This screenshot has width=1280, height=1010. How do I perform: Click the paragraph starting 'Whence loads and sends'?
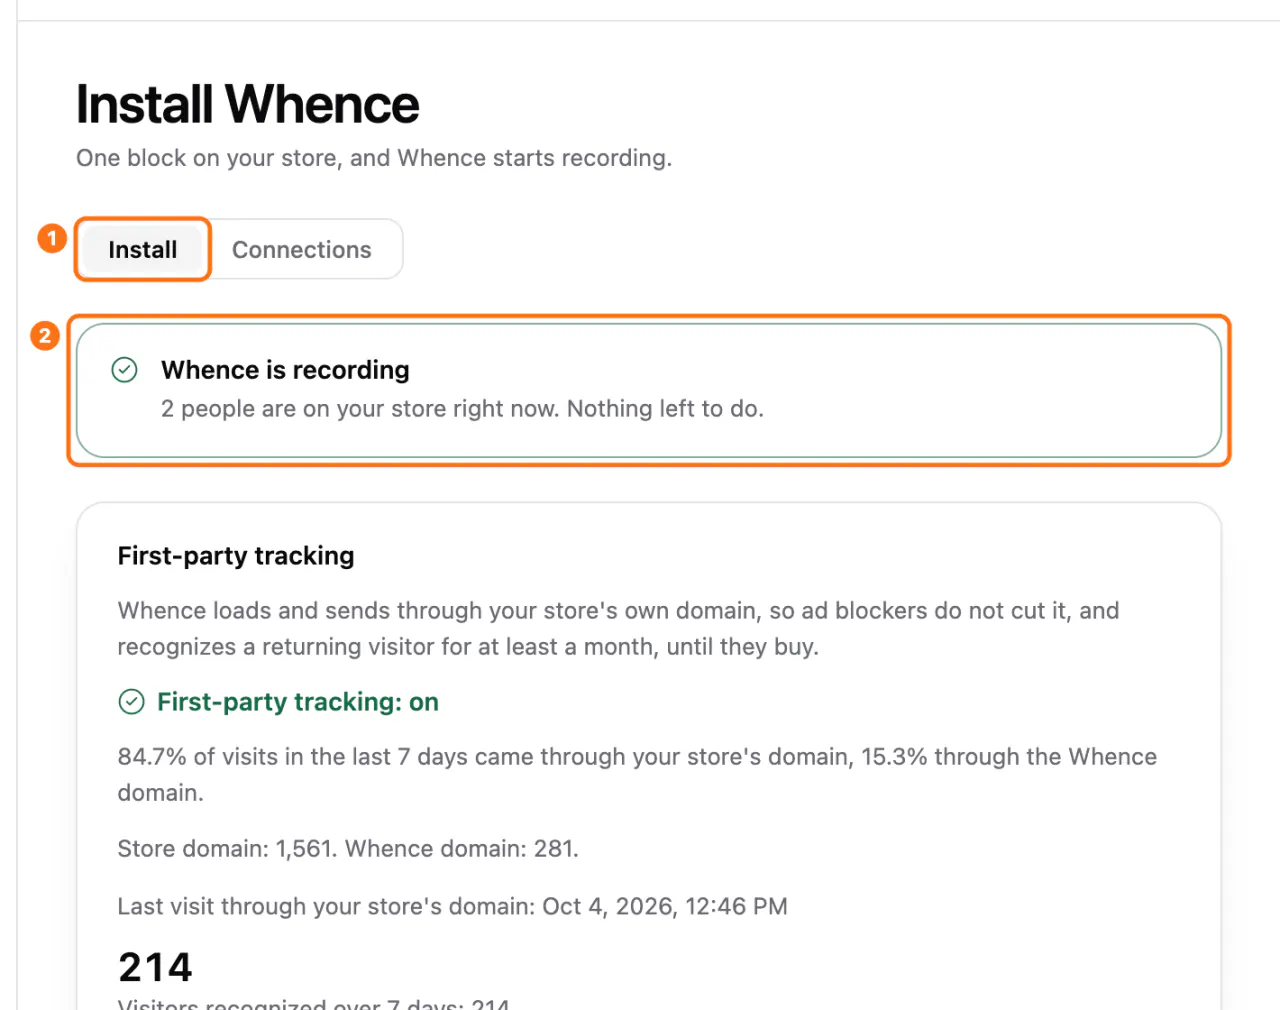618,628
